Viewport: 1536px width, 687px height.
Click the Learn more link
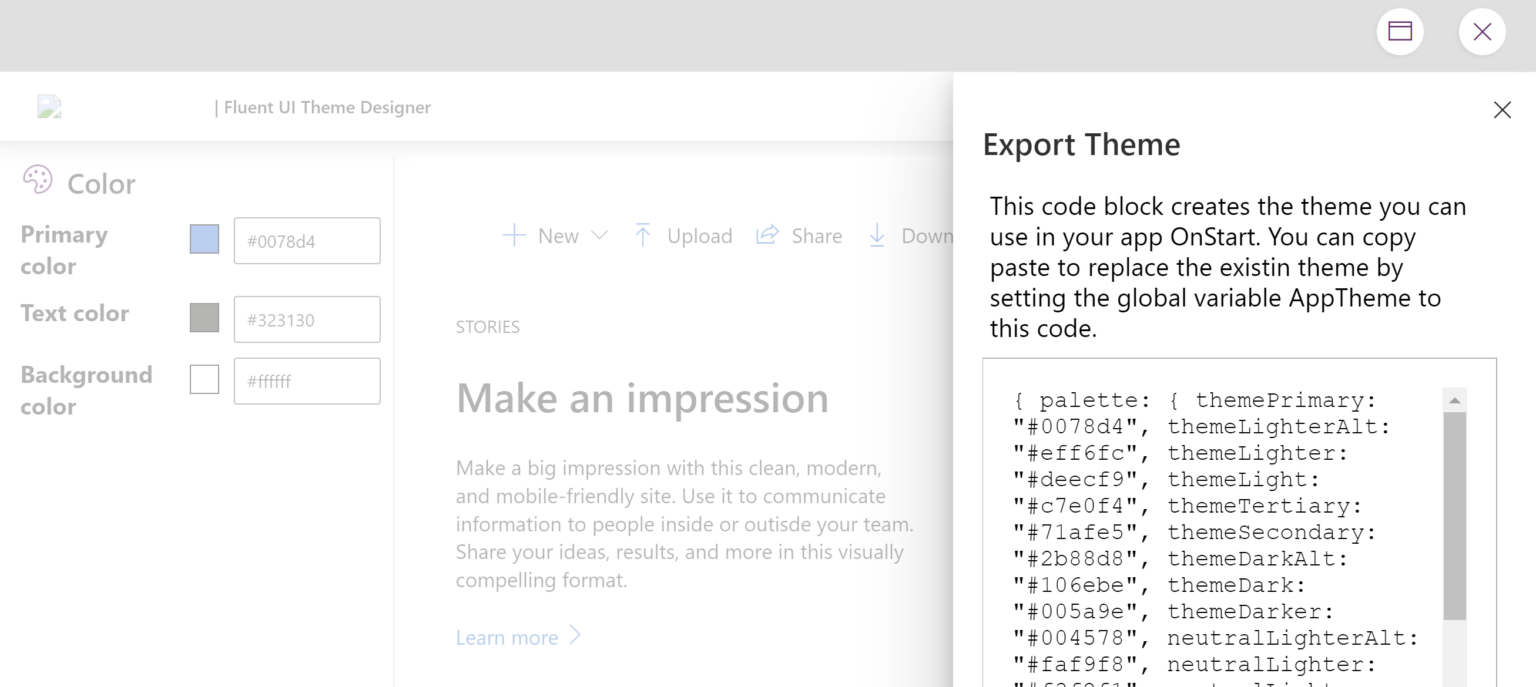click(507, 637)
